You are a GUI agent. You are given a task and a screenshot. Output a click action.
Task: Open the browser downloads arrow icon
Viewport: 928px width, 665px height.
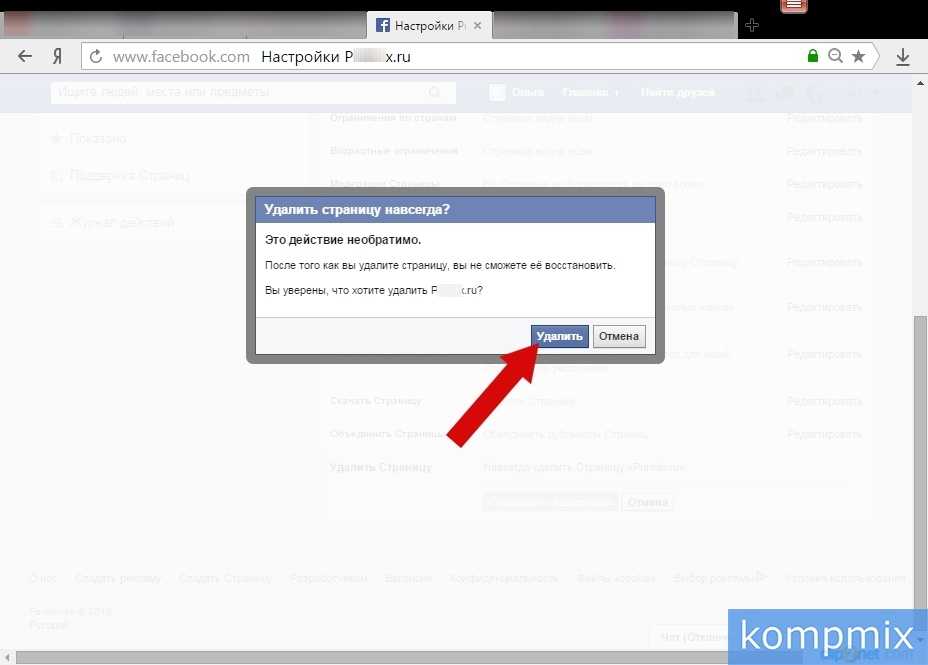pyautogui.click(x=903, y=57)
